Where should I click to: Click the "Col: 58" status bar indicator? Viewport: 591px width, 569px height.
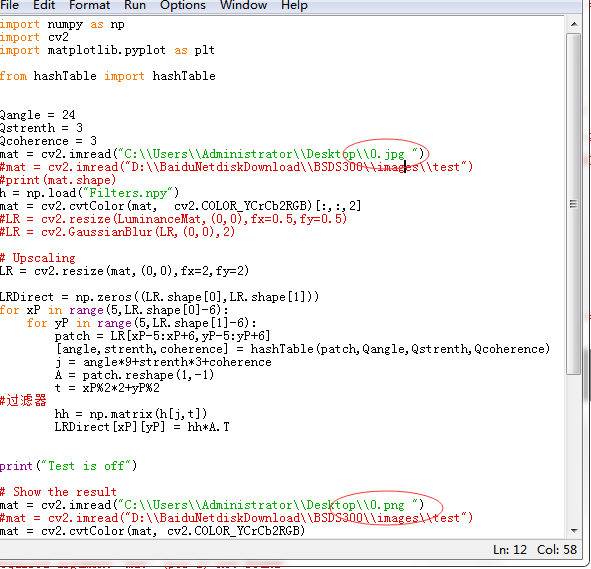pos(557,550)
